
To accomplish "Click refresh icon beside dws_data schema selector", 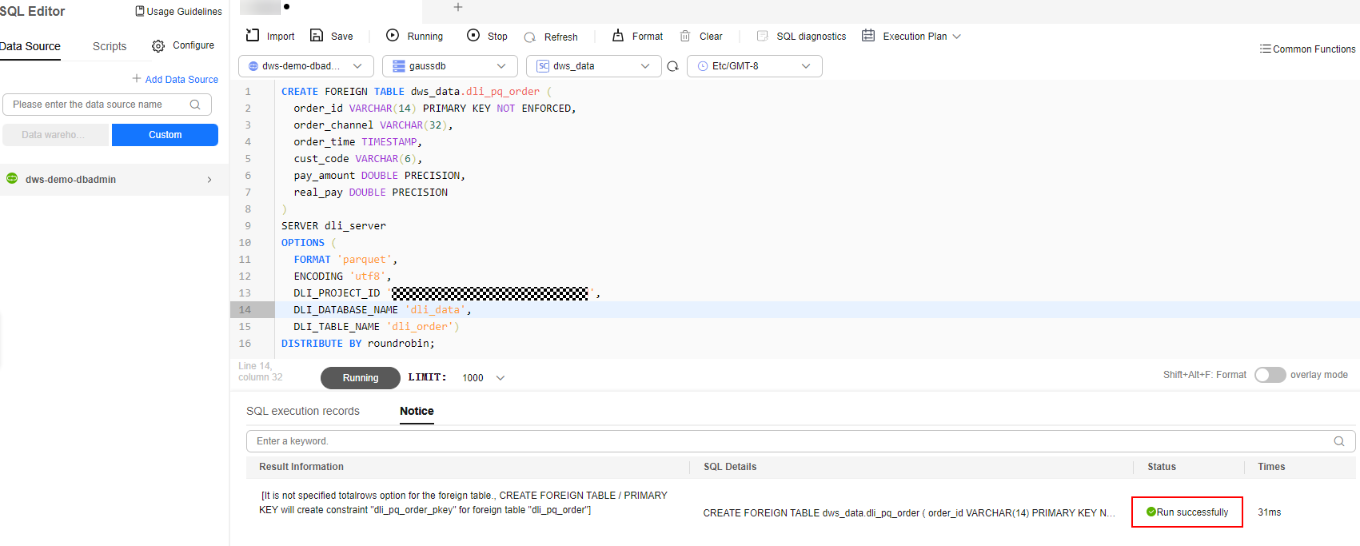I will (x=673, y=66).
